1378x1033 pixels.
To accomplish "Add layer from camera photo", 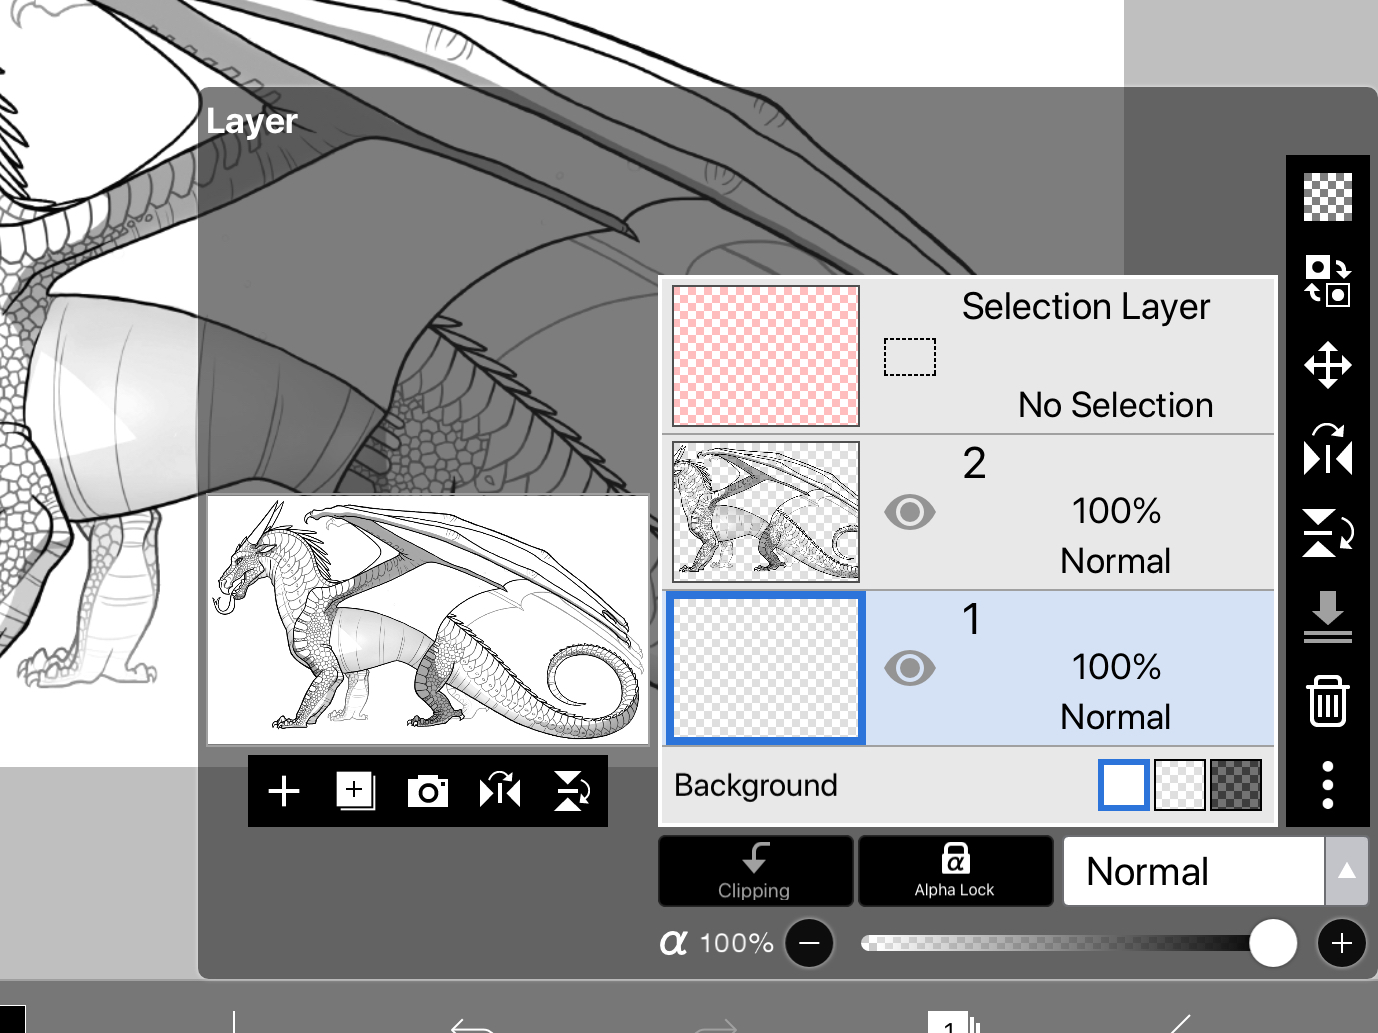I will [427, 792].
